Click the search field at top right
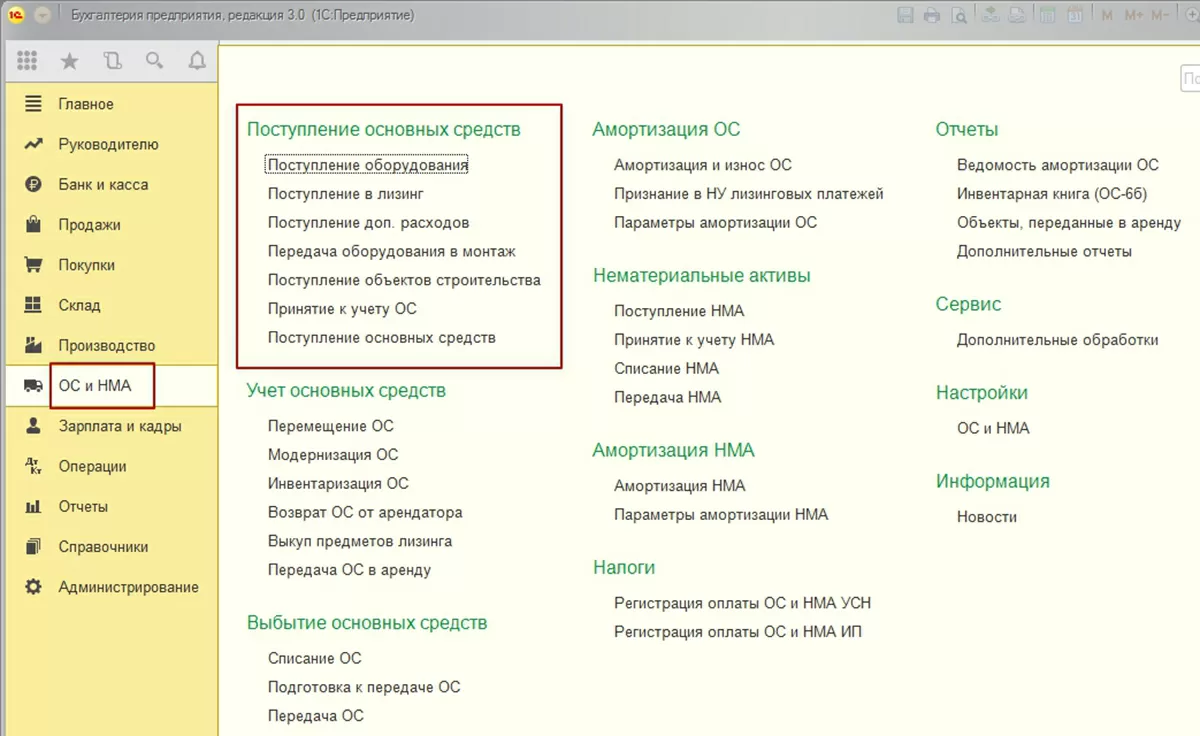This screenshot has height=736, width=1200. pyautogui.click(x=1190, y=78)
